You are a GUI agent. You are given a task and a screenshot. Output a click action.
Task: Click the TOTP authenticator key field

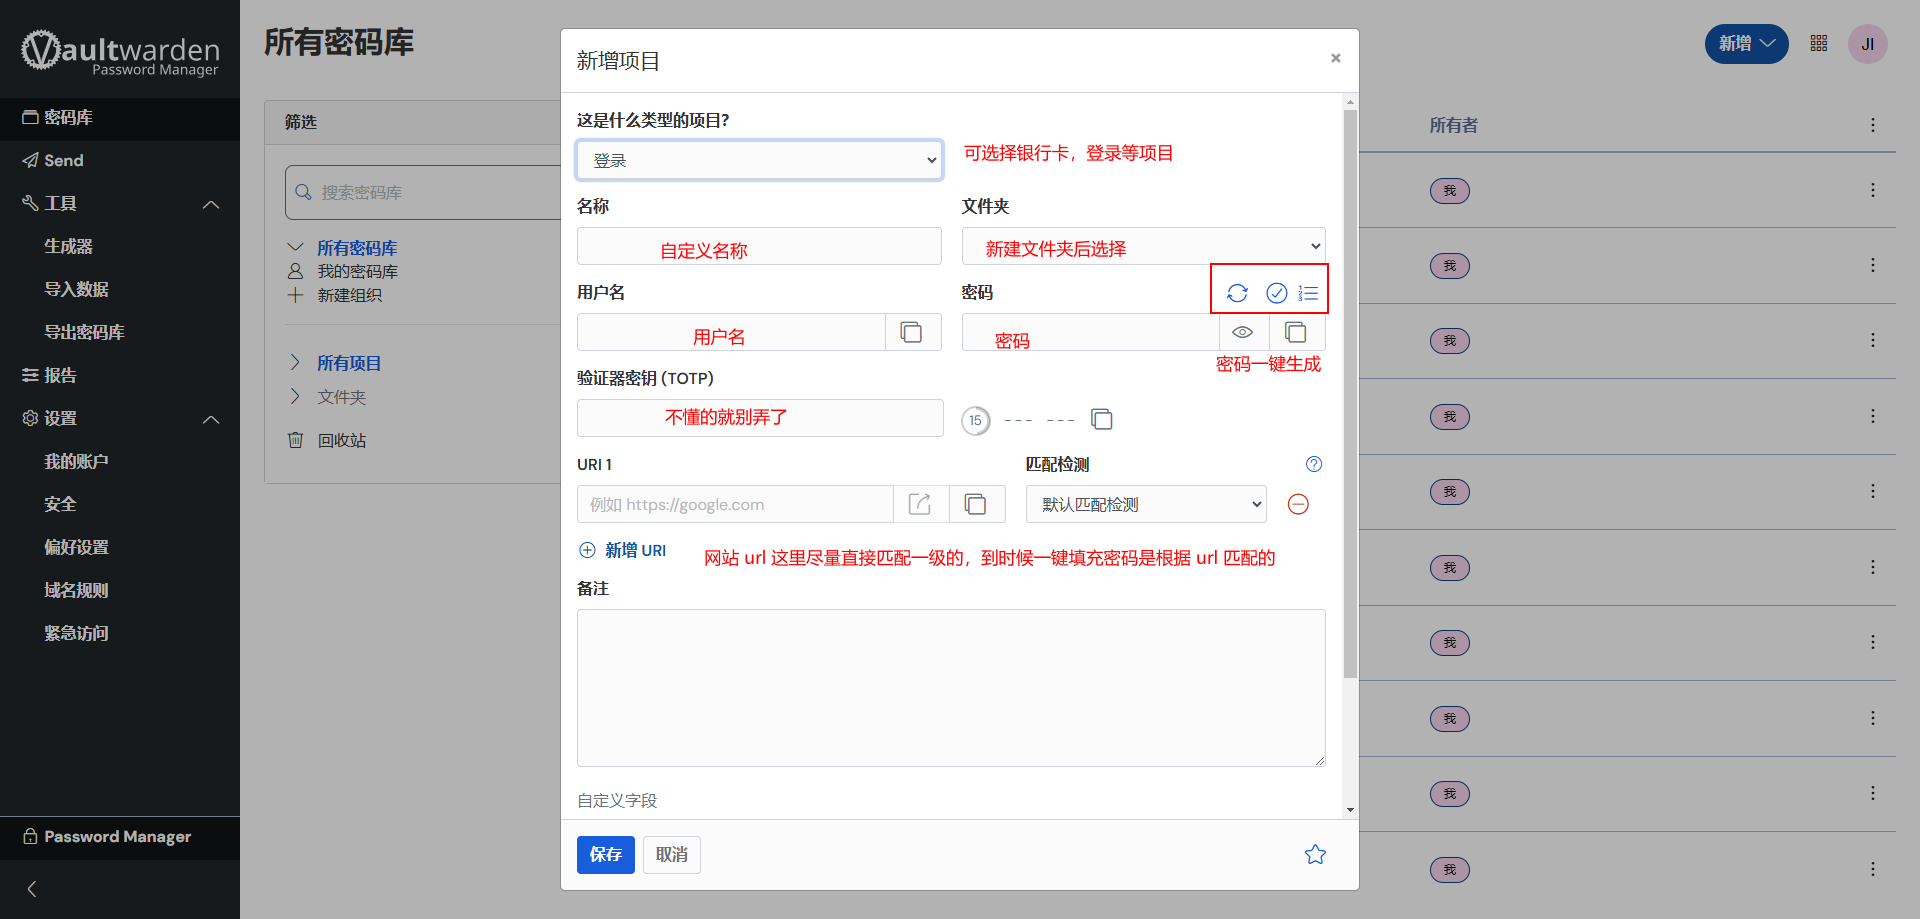[760, 418]
